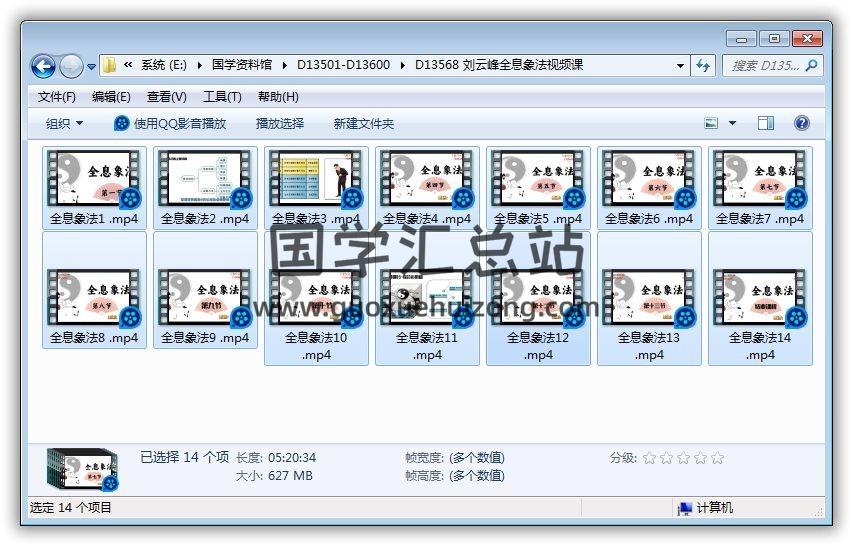Minimize the explorer window

[741, 39]
